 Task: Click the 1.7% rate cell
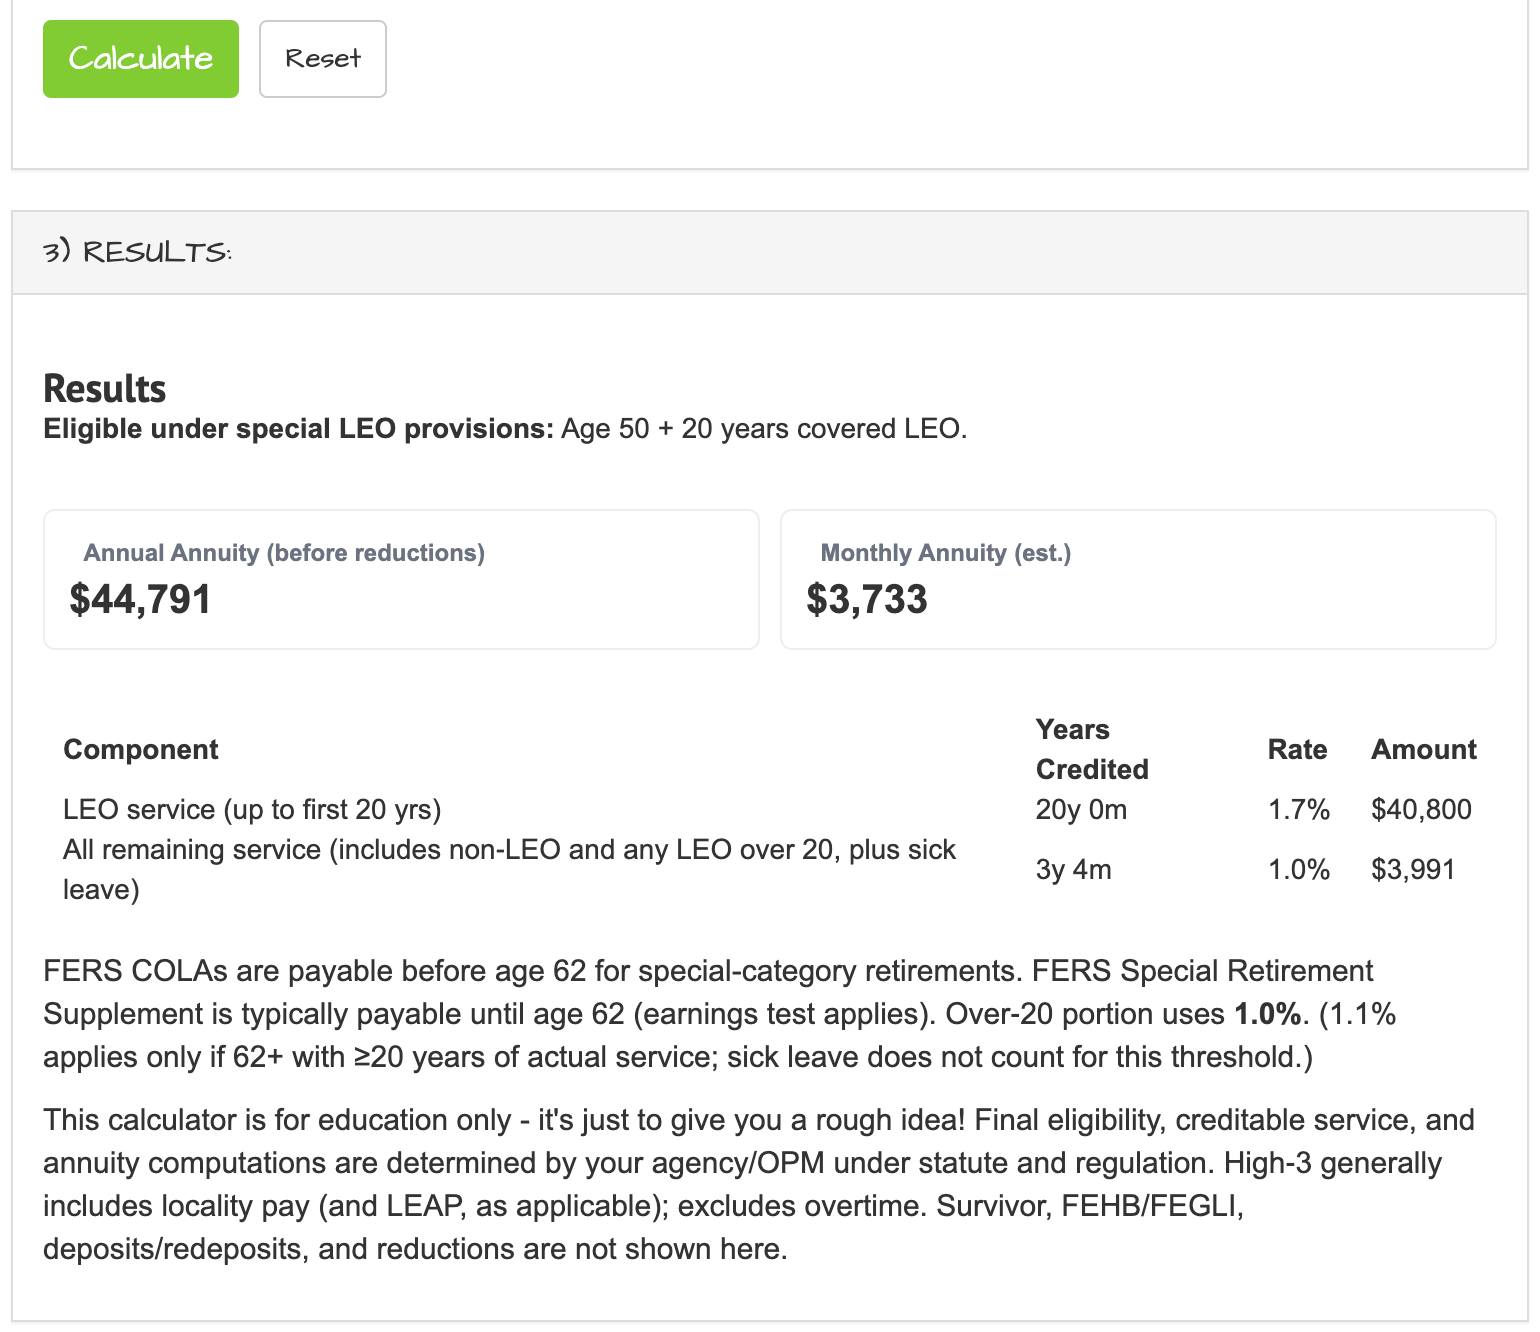click(1299, 809)
